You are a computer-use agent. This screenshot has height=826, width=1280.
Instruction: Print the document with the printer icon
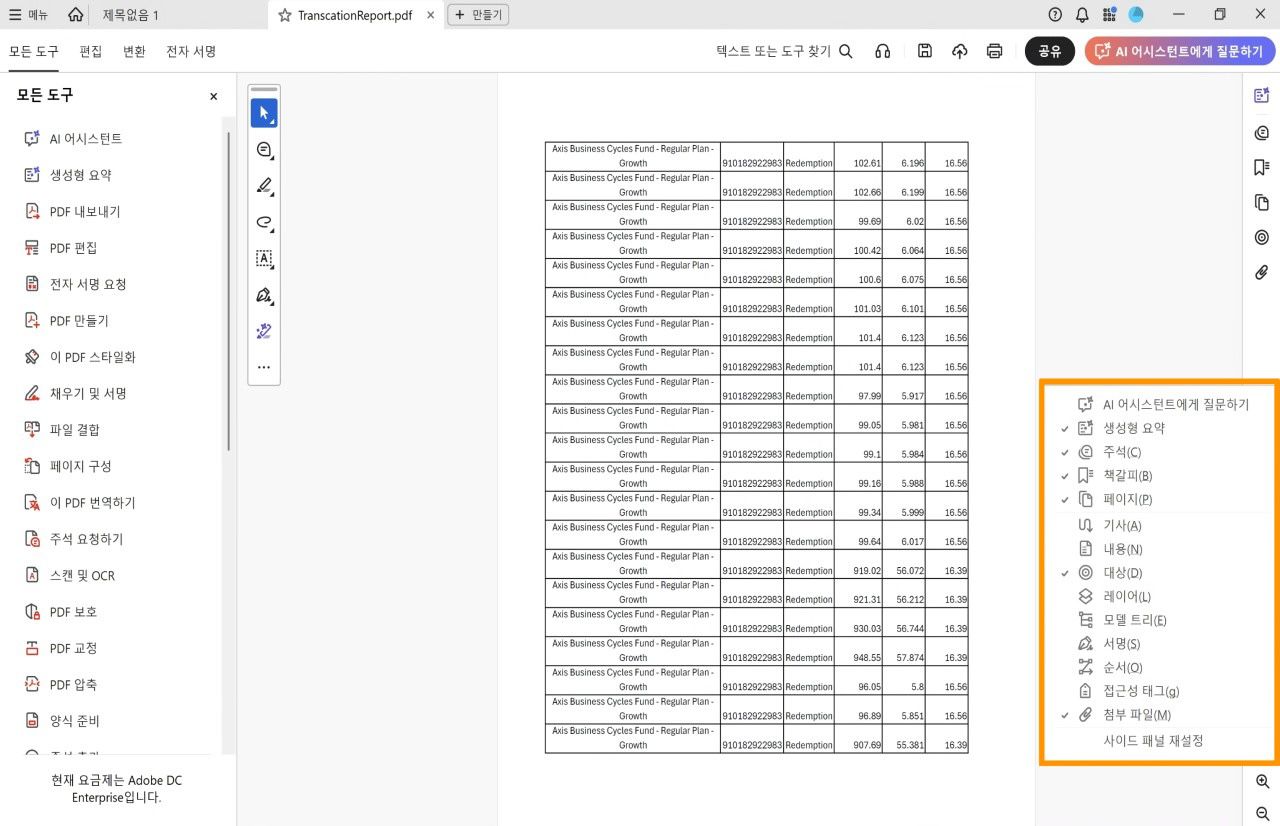tap(994, 51)
